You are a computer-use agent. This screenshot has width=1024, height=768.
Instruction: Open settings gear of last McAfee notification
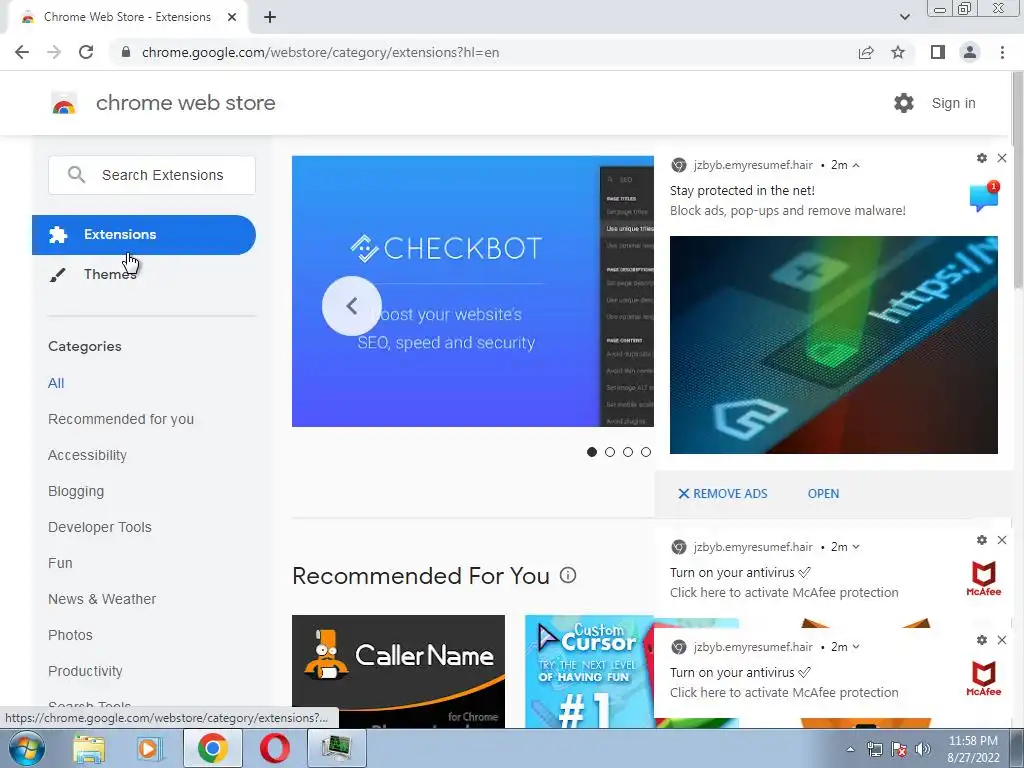[x=982, y=640]
